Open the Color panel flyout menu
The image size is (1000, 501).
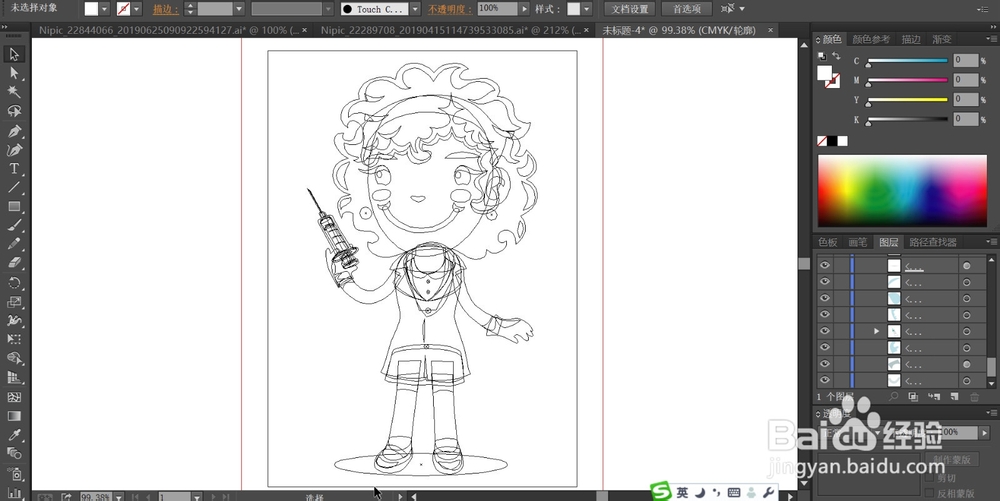click(x=992, y=40)
